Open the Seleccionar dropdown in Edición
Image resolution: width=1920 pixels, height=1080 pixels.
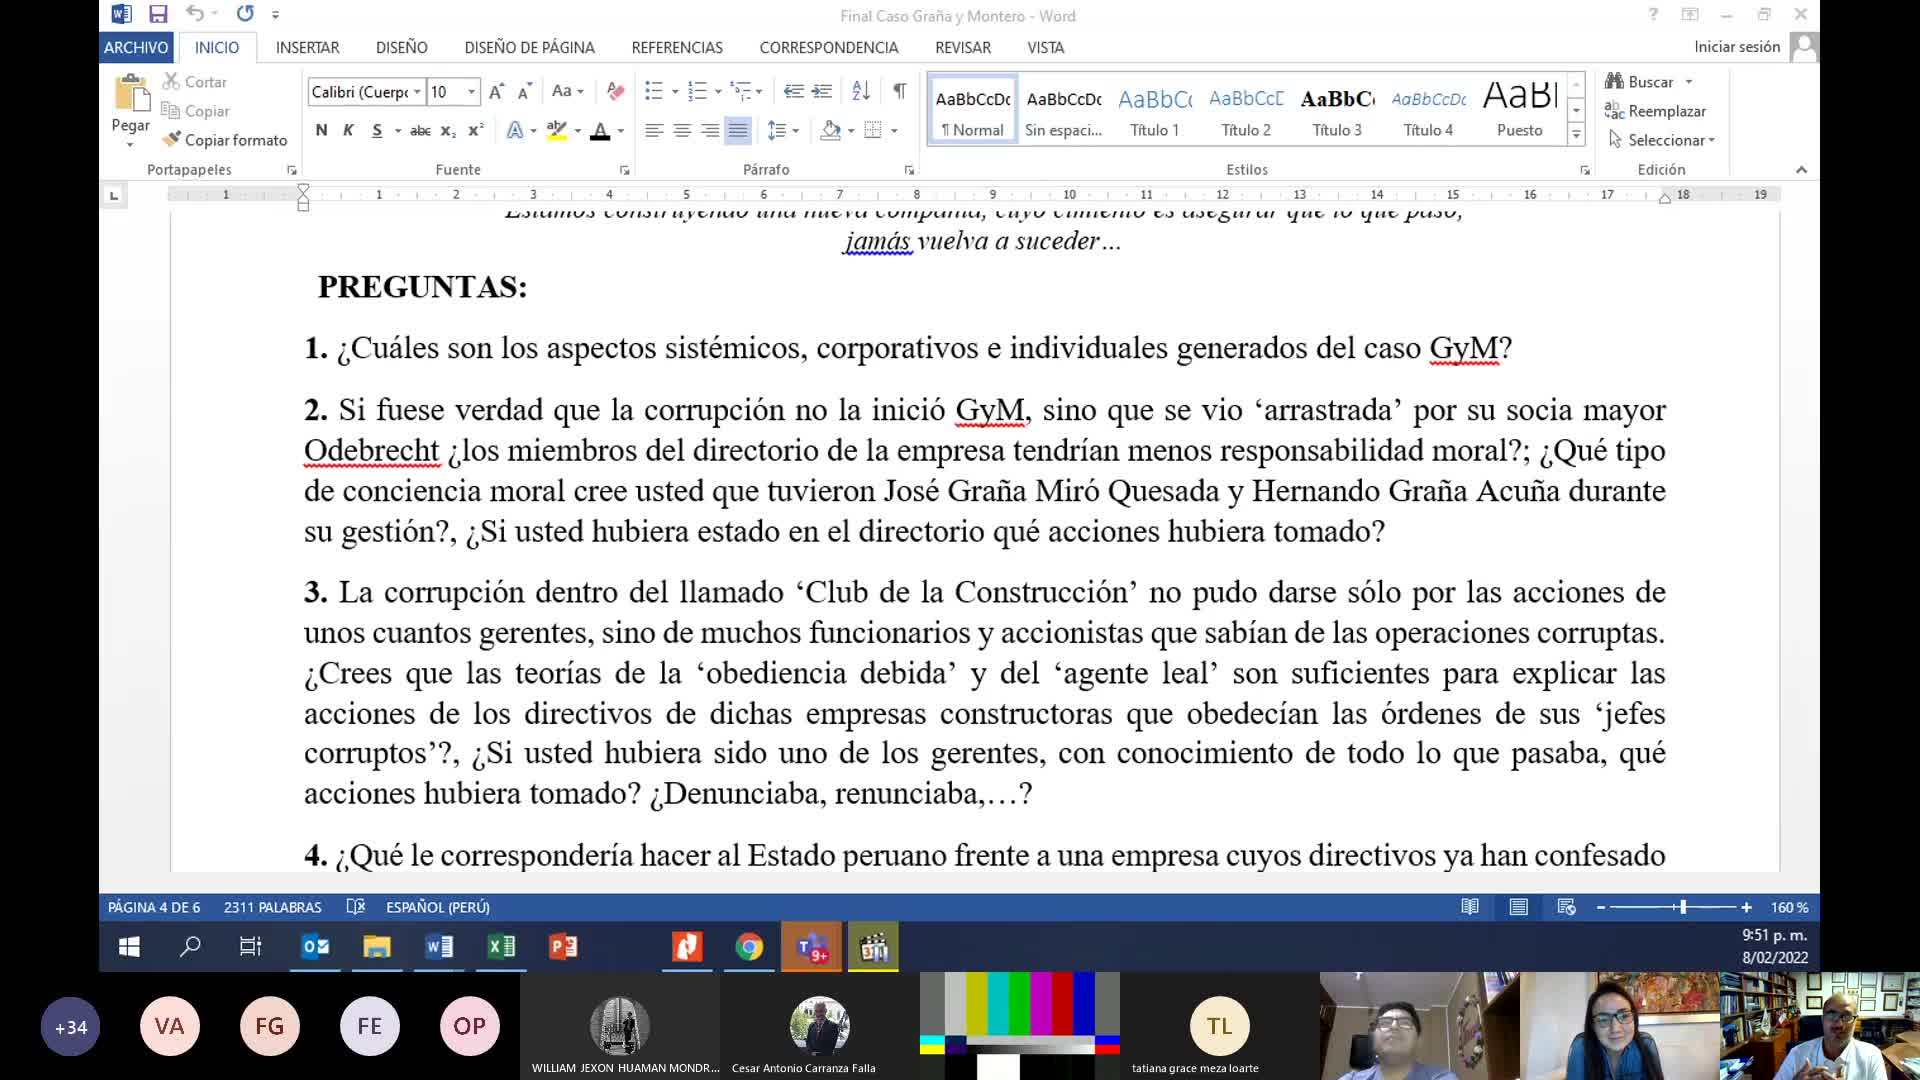click(x=1662, y=140)
